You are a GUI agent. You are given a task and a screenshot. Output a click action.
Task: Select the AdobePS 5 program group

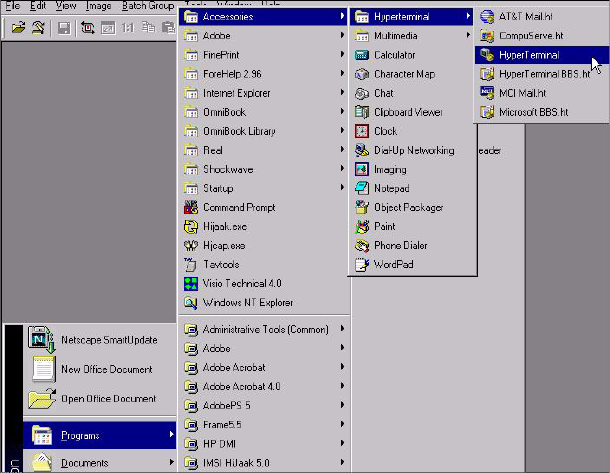tap(263, 405)
